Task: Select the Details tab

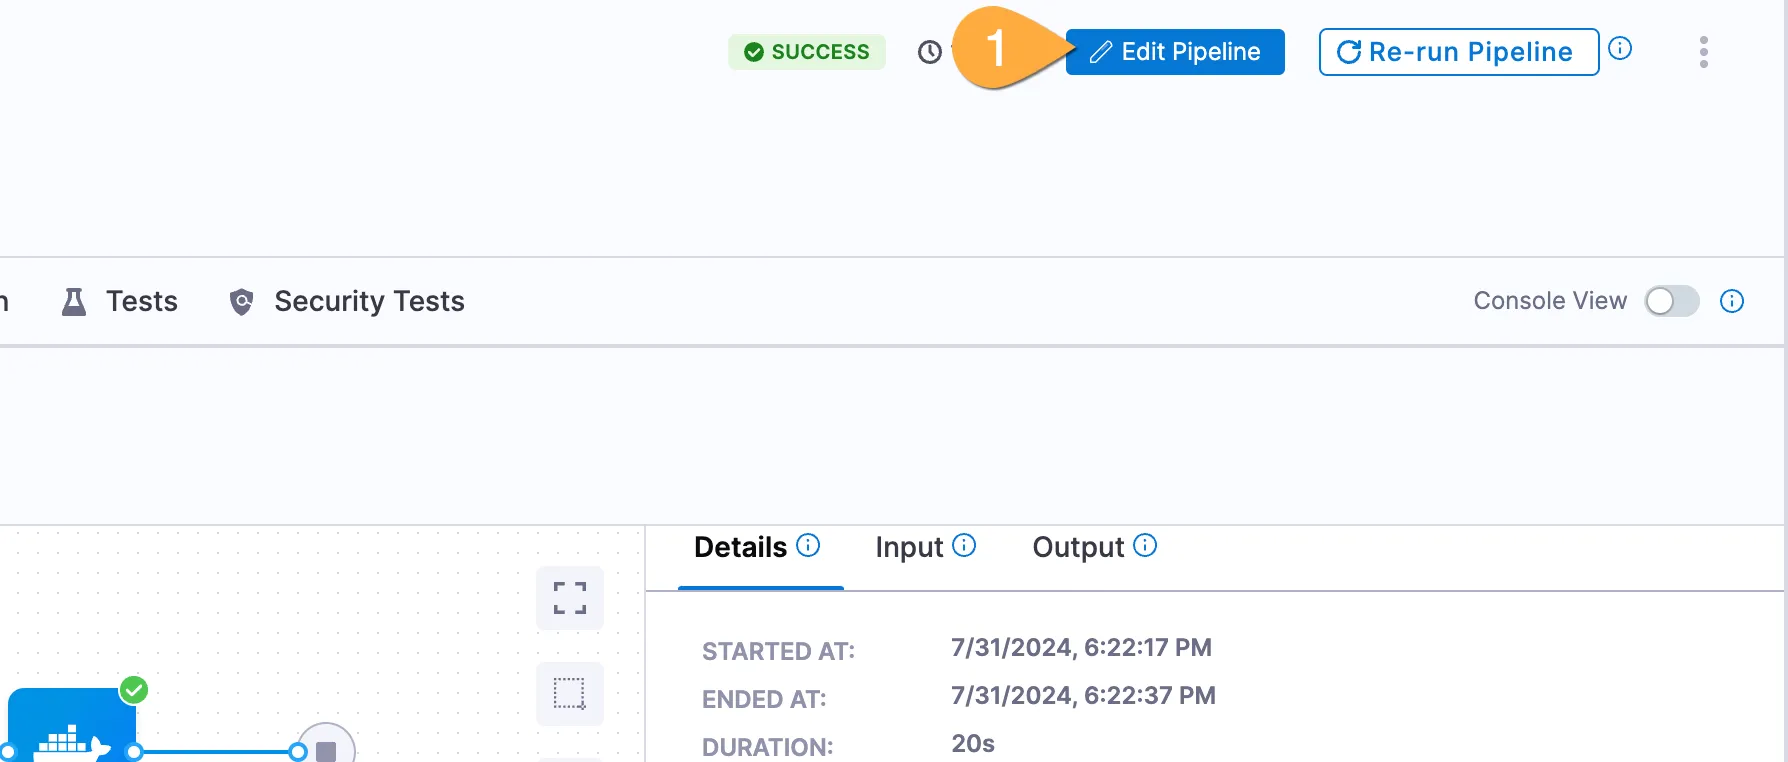Action: point(740,548)
